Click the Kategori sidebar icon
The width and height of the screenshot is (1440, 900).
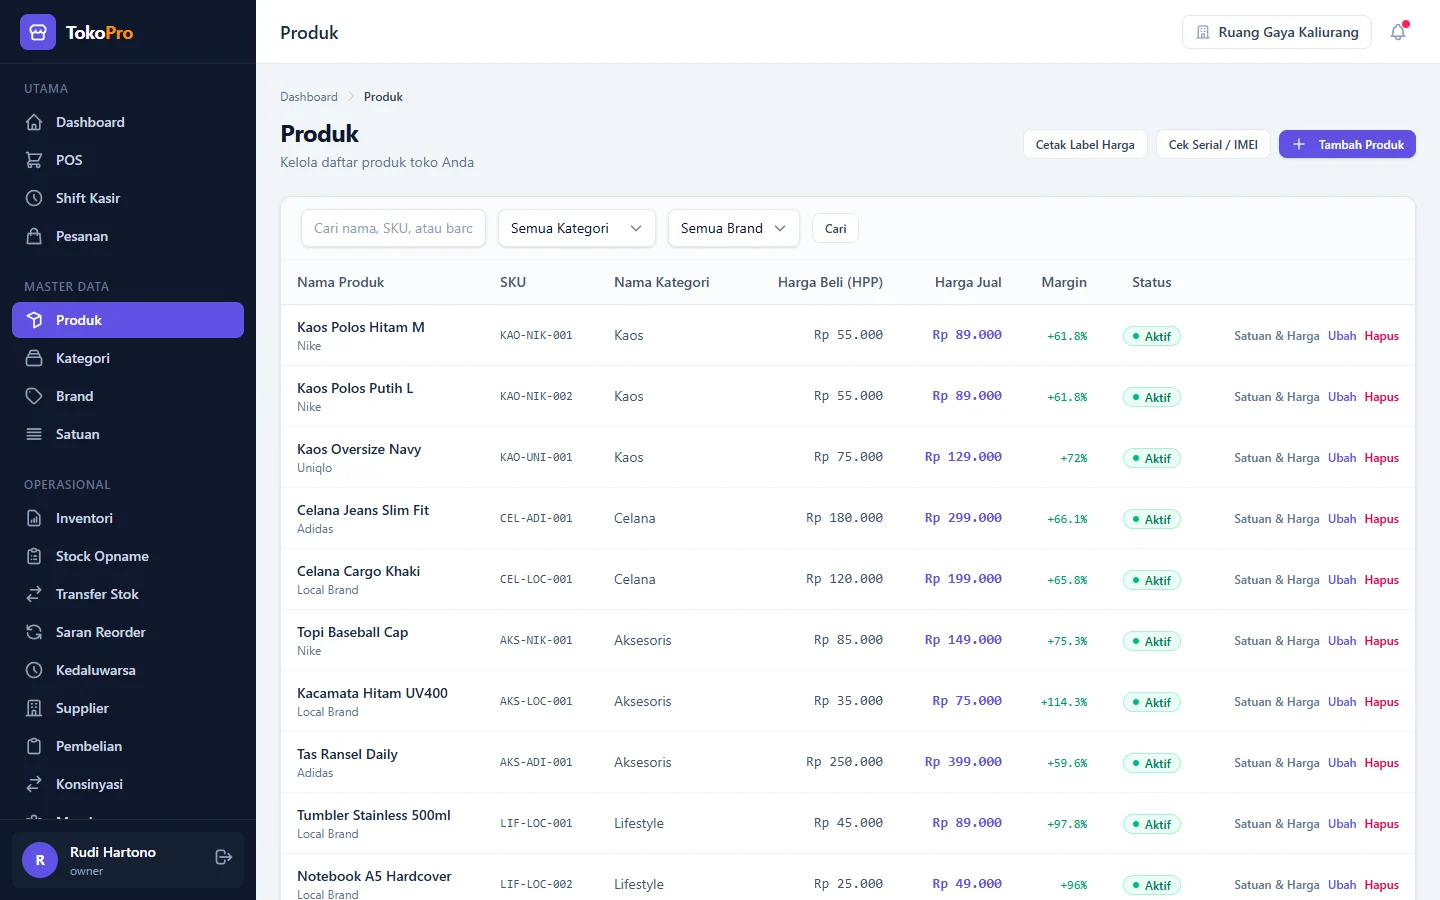(34, 358)
